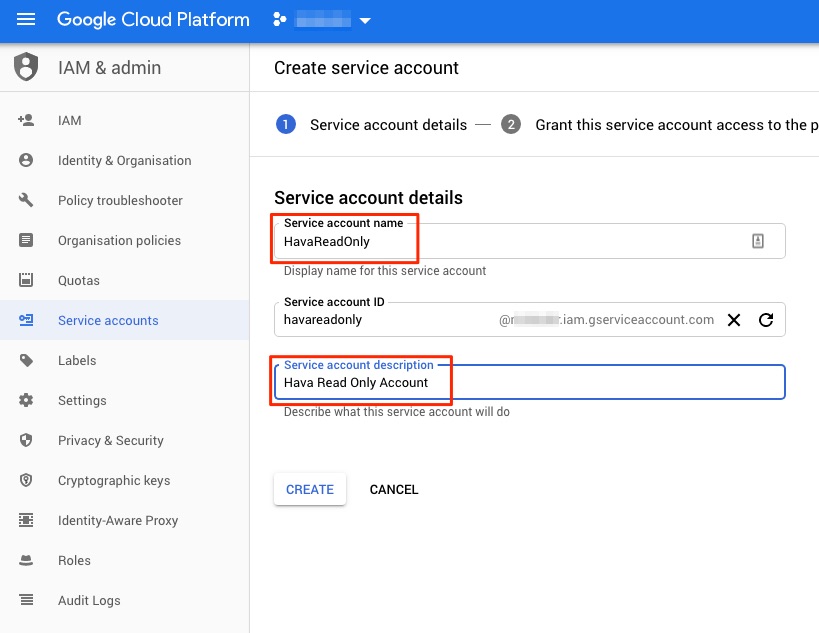Click the Labels tag icon
Screen dimensions: 819x633
point(26,360)
